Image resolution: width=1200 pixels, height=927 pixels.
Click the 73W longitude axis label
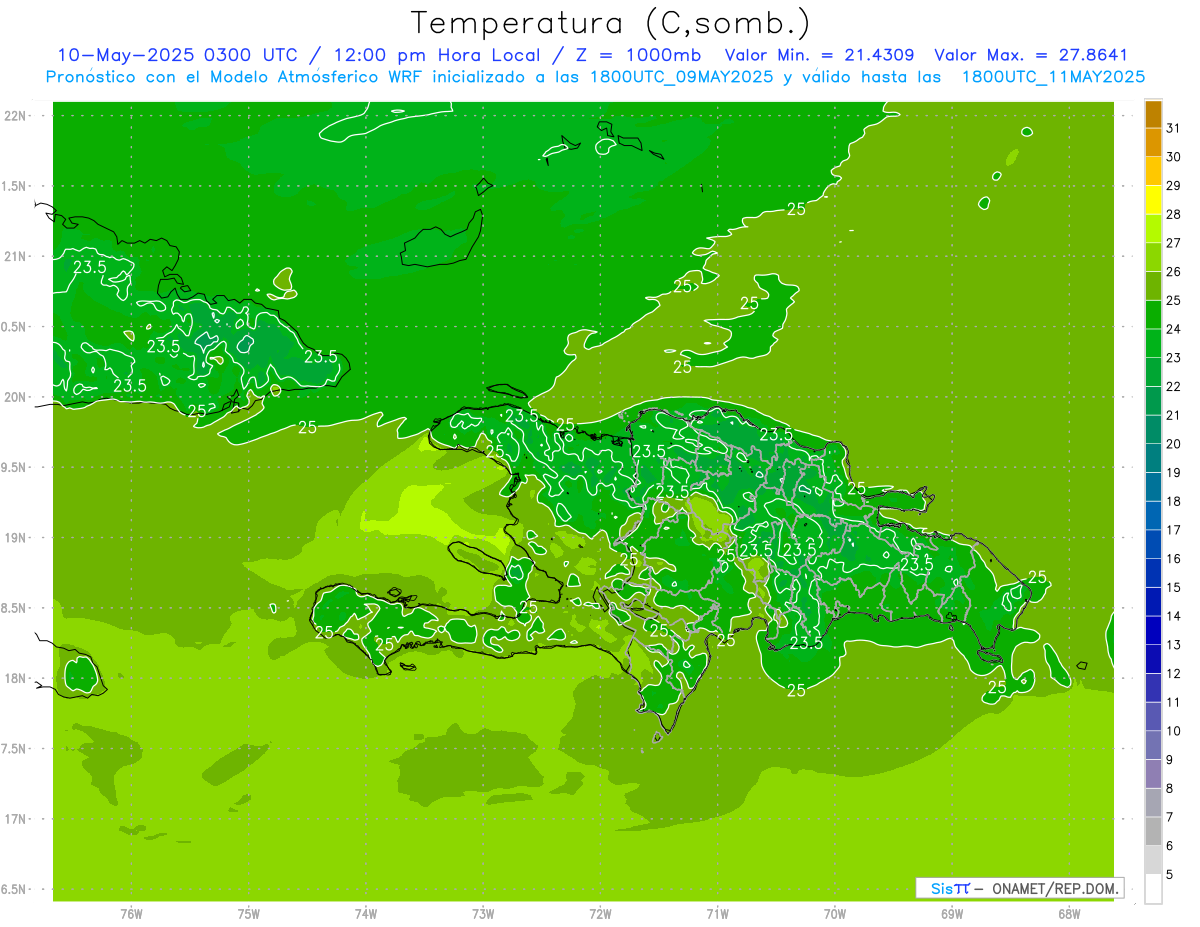coord(483,914)
